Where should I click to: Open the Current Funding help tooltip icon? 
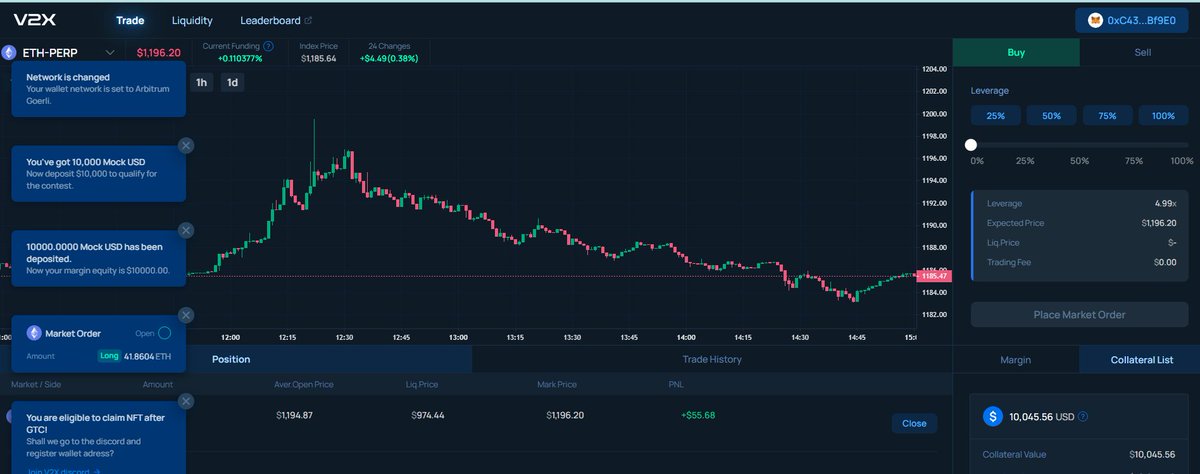coord(268,46)
